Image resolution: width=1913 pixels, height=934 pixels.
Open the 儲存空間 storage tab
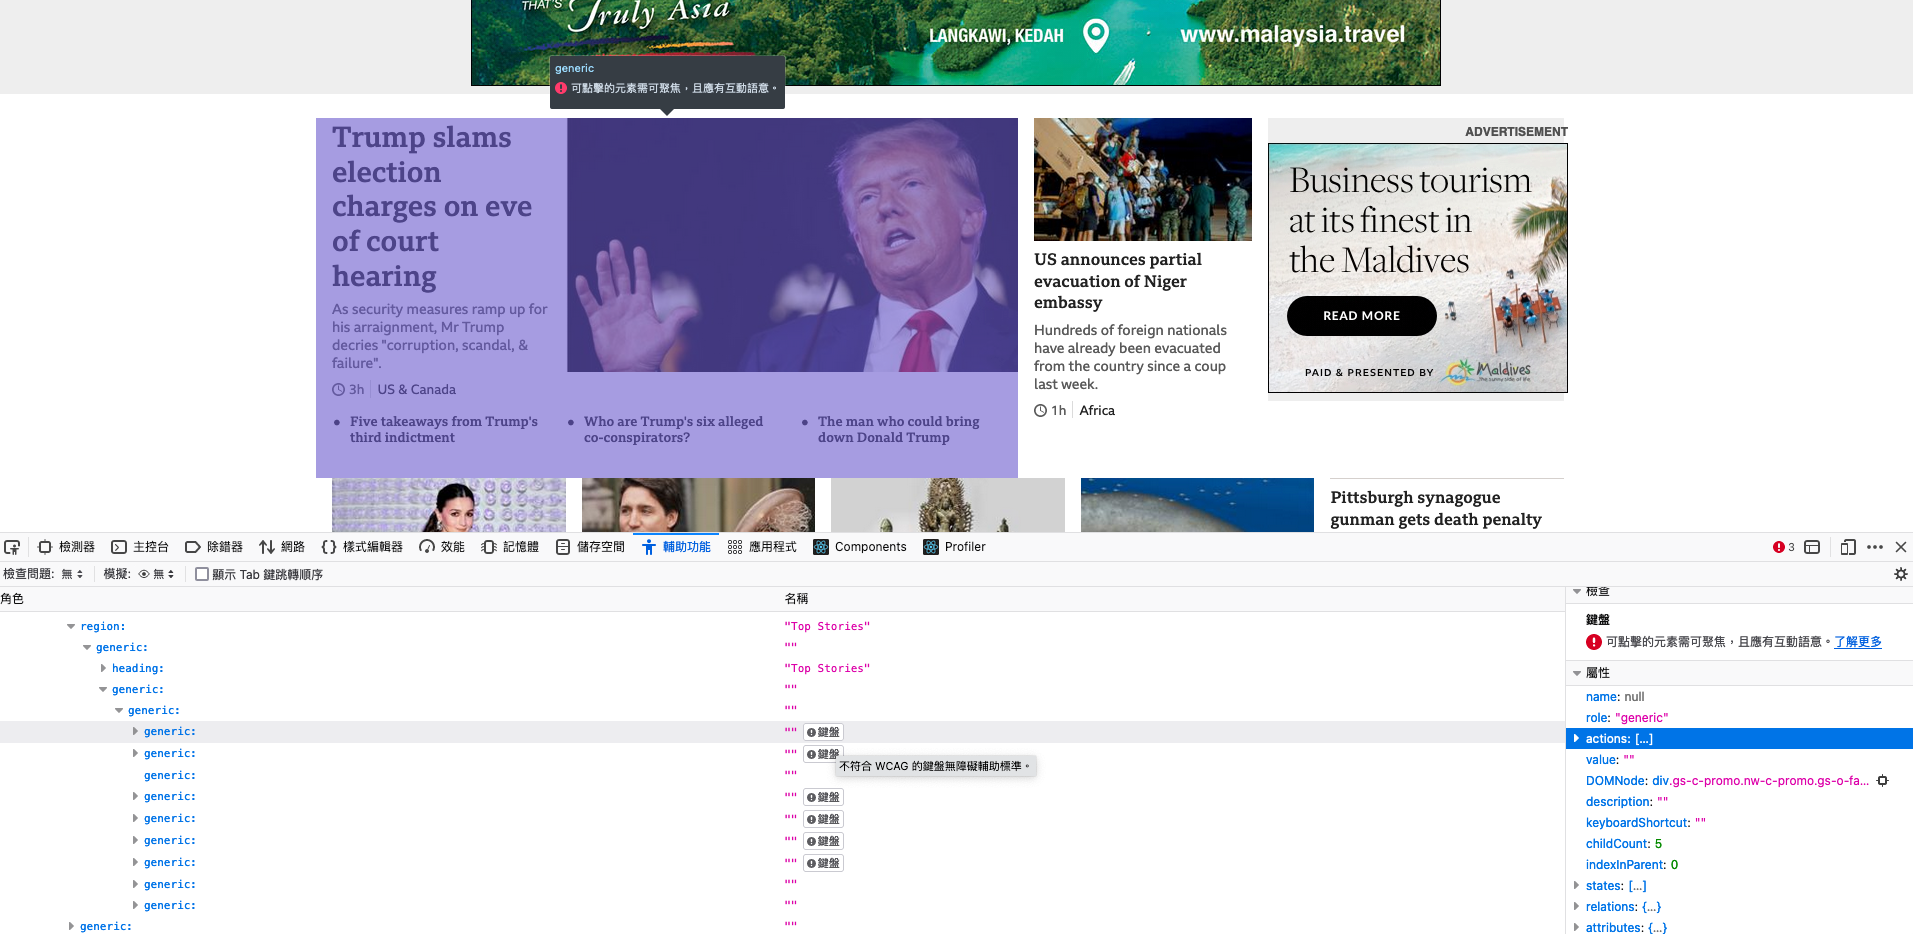coord(590,547)
